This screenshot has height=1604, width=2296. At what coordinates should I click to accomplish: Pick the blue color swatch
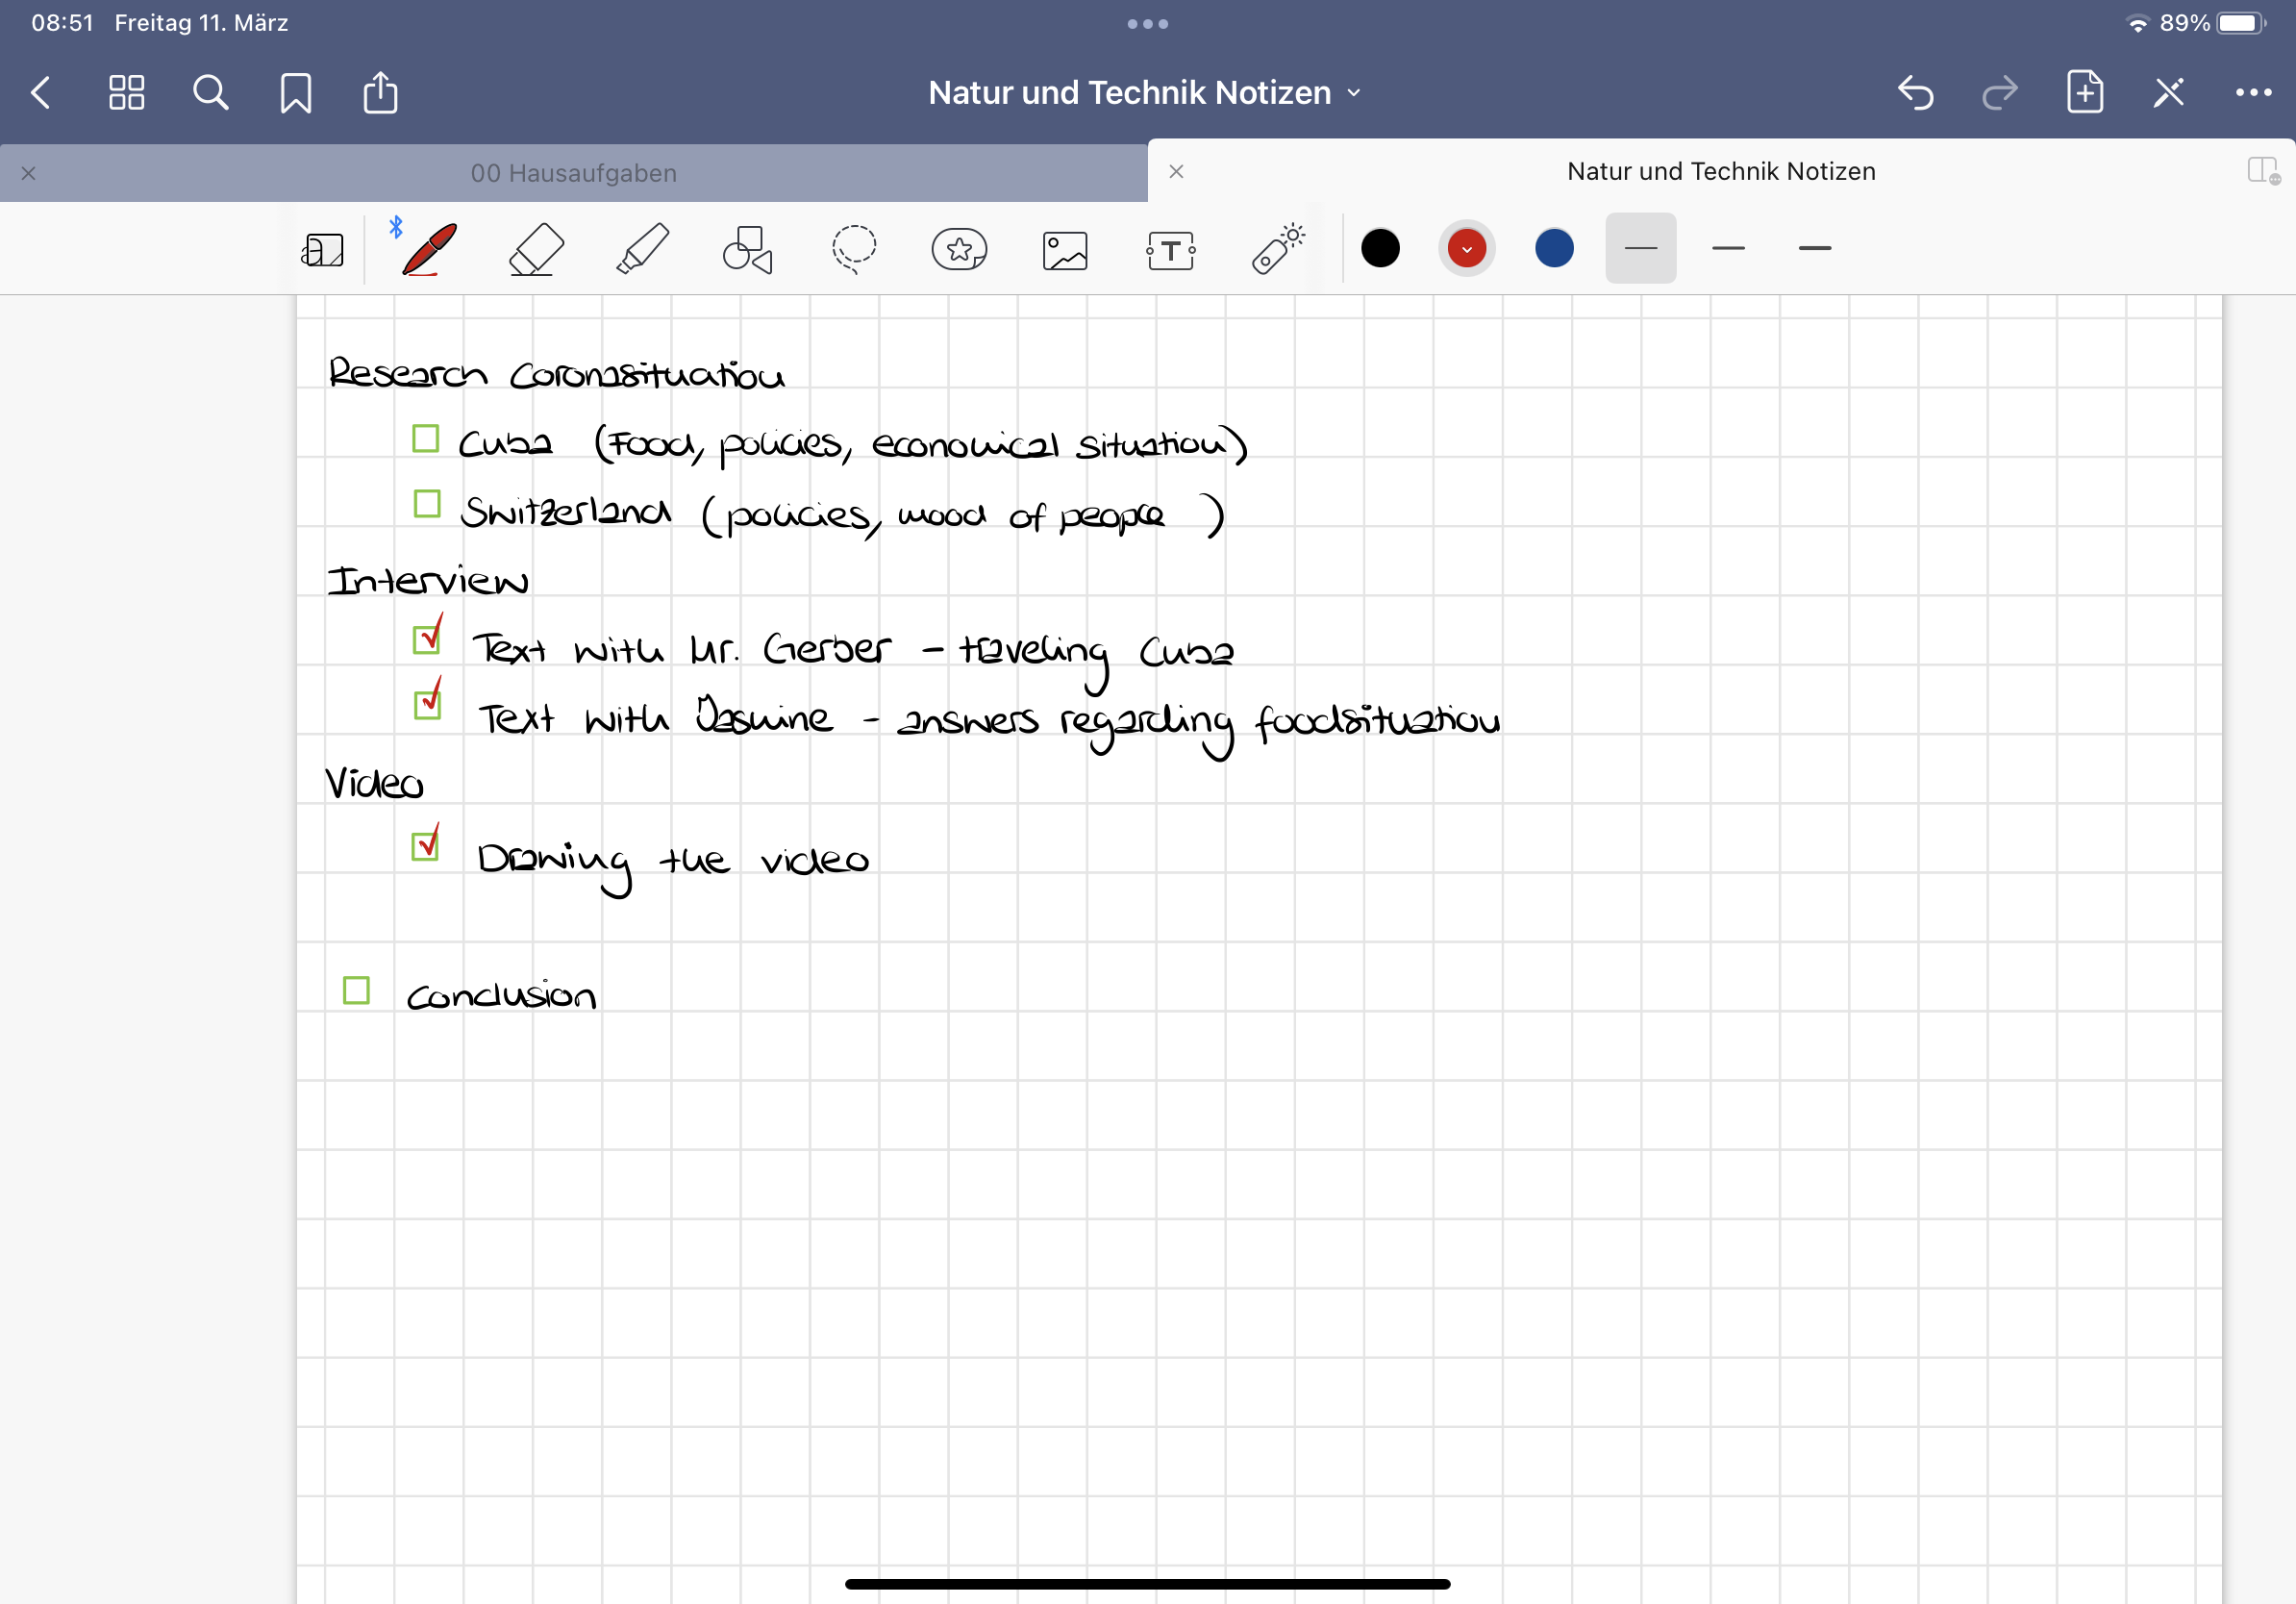pyautogui.click(x=1553, y=249)
